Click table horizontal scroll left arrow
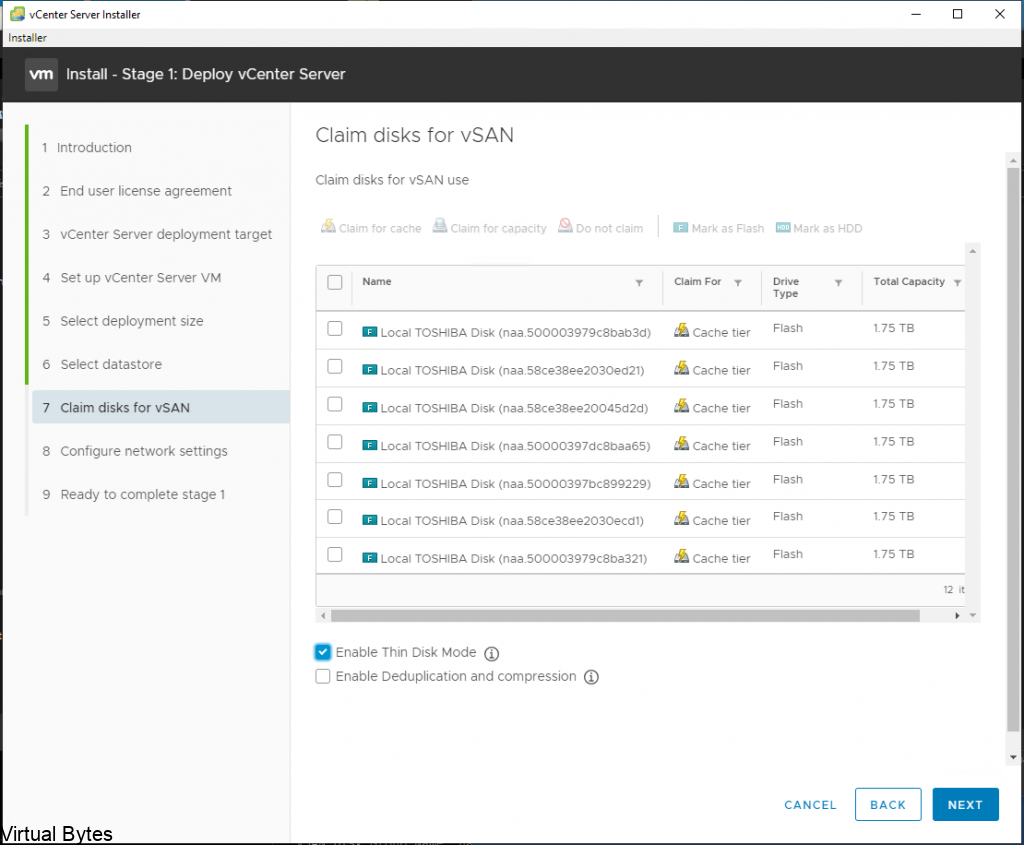The width and height of the screenshot is (1024, 845). [x=323, y=616]
